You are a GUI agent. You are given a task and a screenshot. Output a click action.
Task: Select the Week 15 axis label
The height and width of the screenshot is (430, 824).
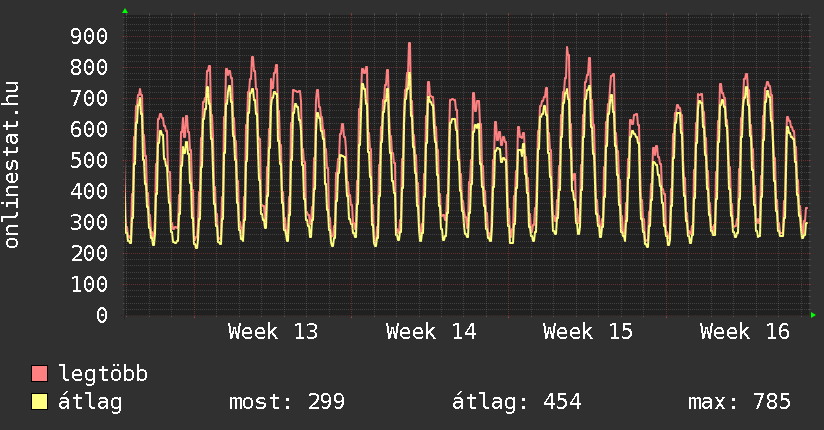587,332
